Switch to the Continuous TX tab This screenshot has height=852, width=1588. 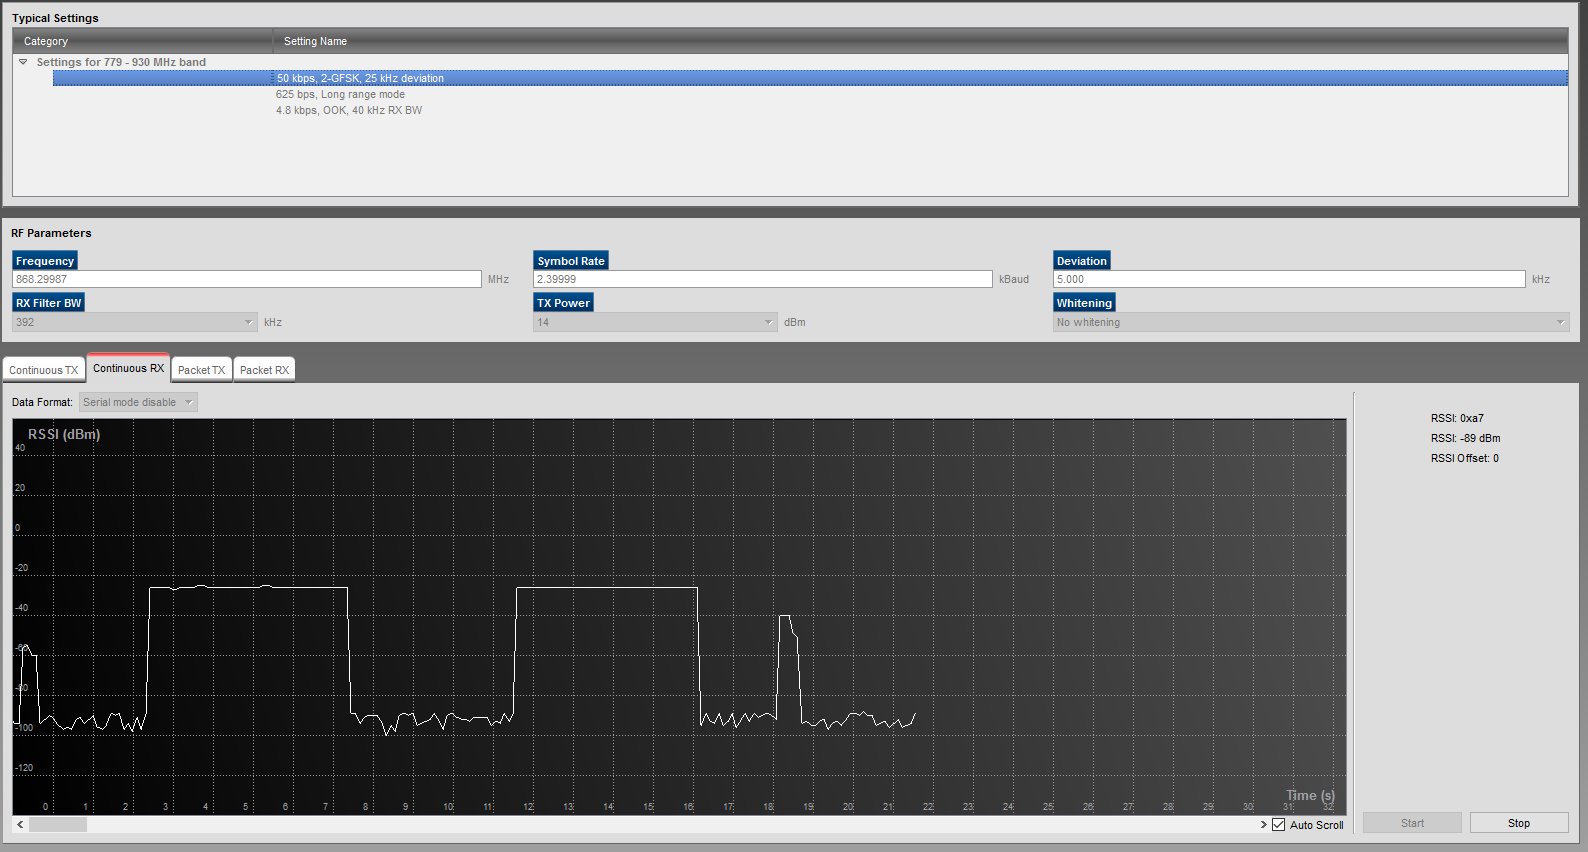click(x=44, y=370)
